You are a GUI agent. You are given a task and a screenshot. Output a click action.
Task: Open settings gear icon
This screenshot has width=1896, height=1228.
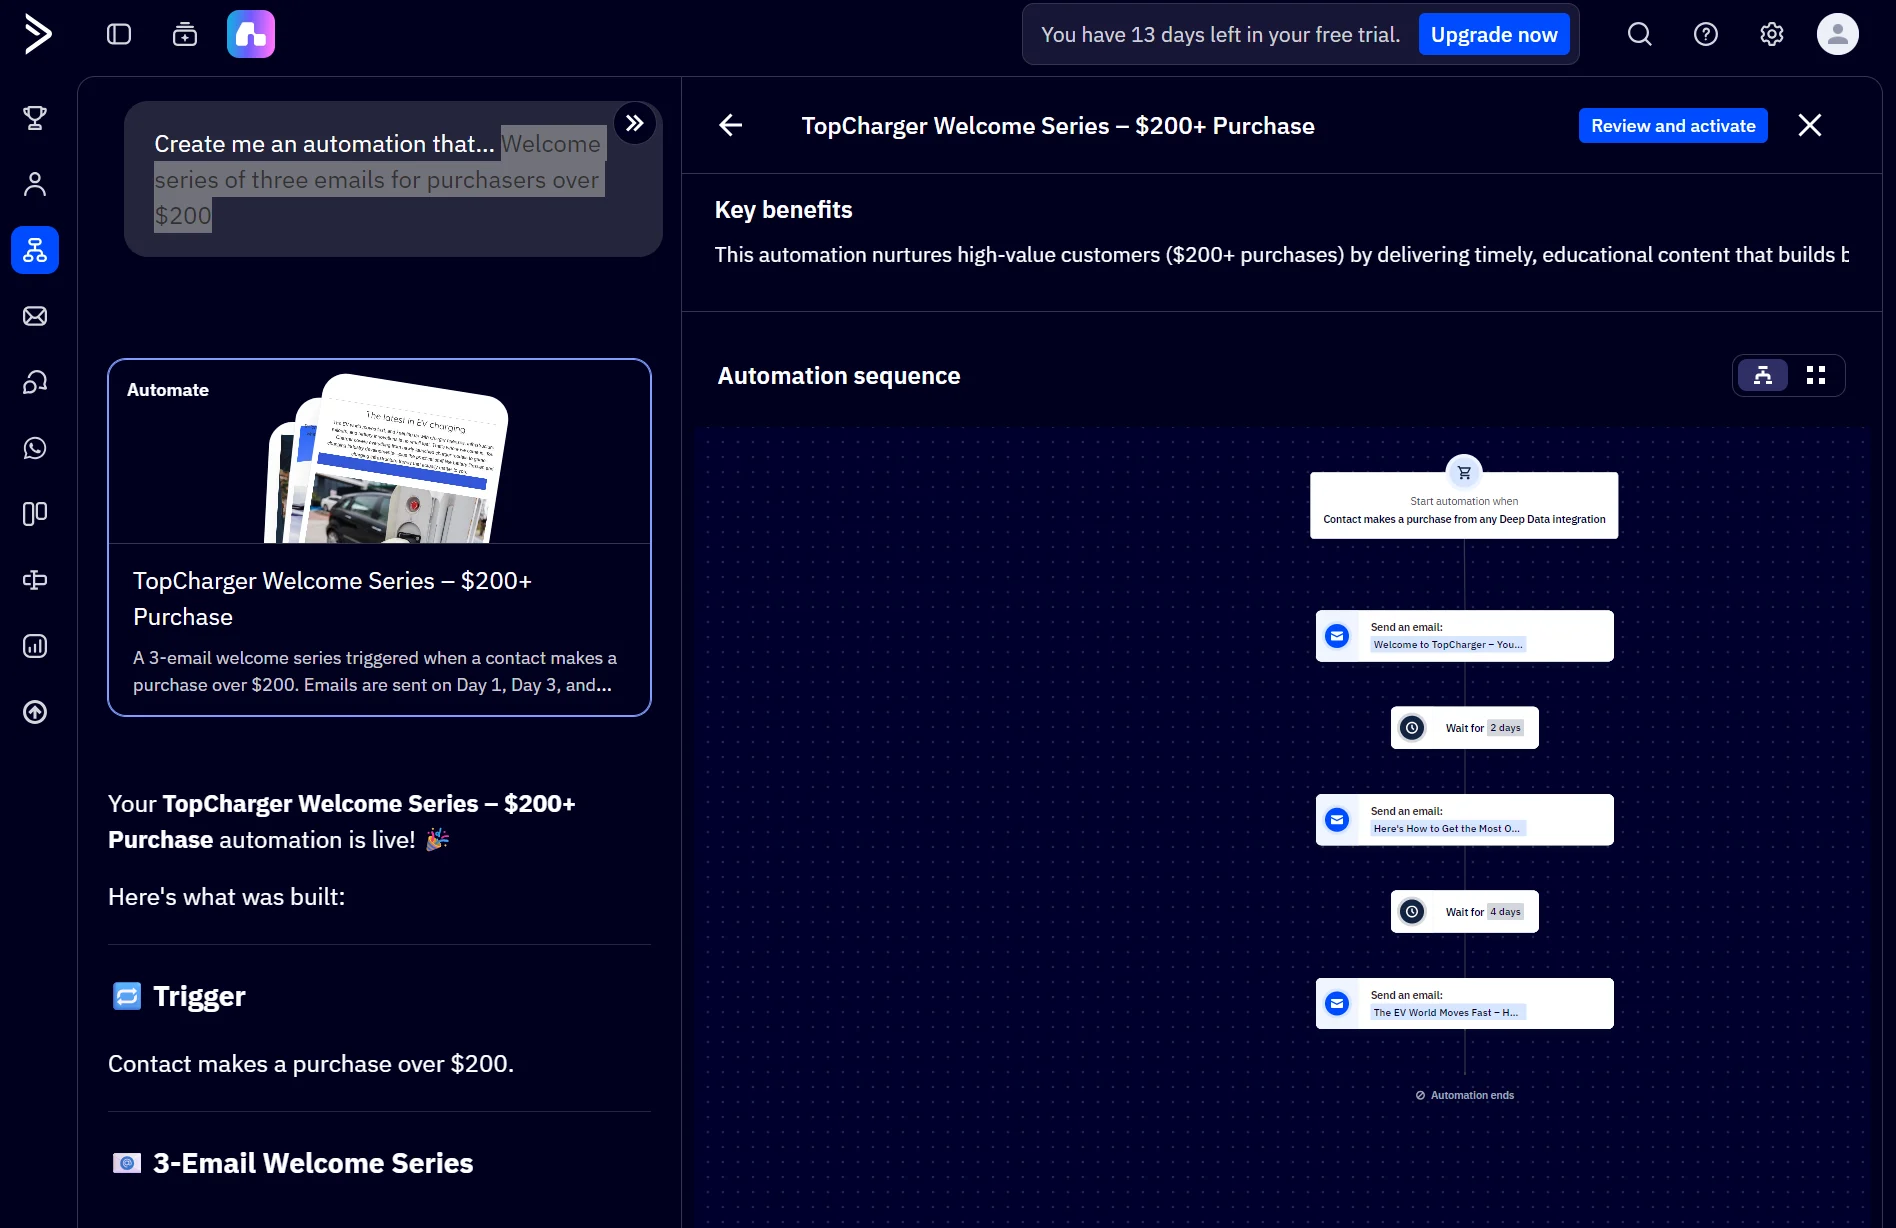pos(1772,34)
